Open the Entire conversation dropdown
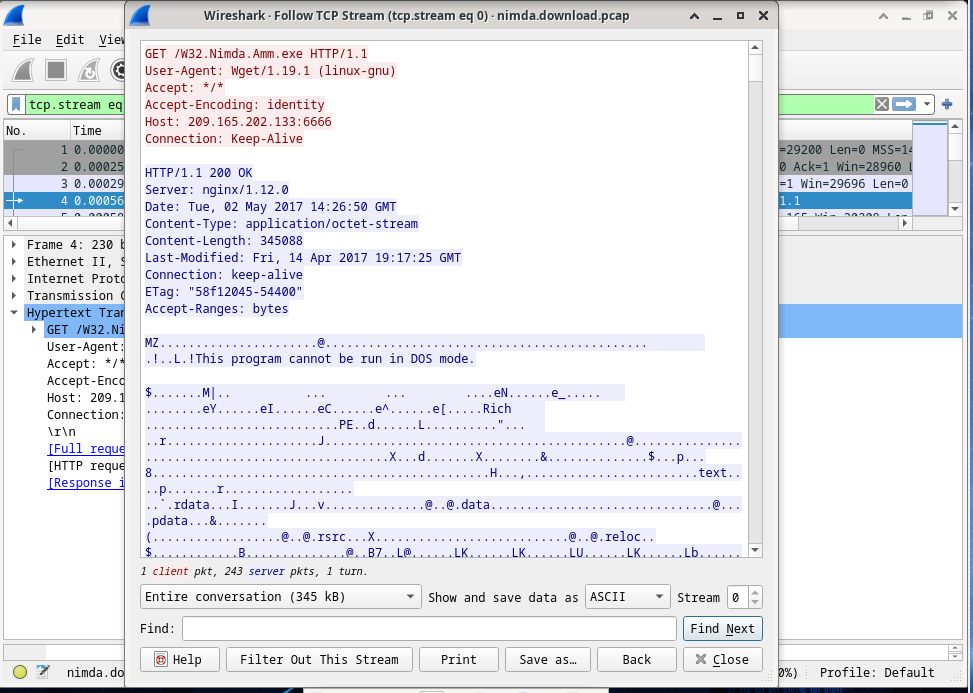 pos(280,597)
